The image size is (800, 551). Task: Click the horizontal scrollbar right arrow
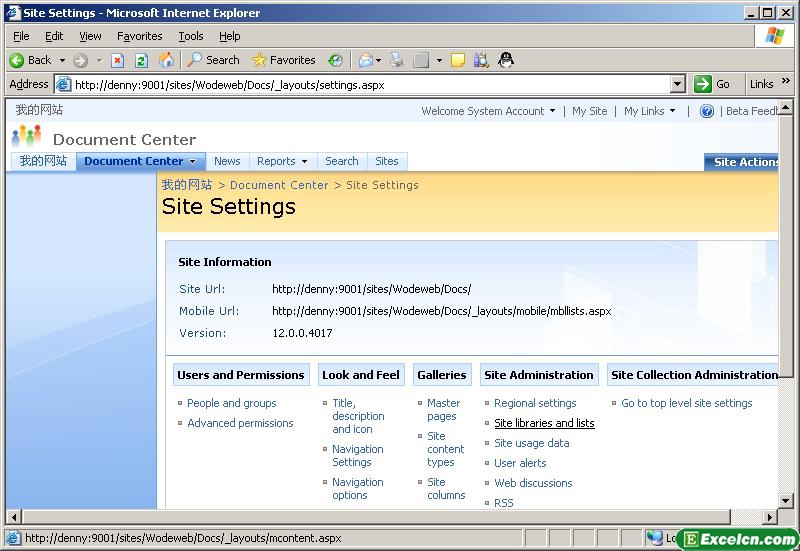pos(770,517)
